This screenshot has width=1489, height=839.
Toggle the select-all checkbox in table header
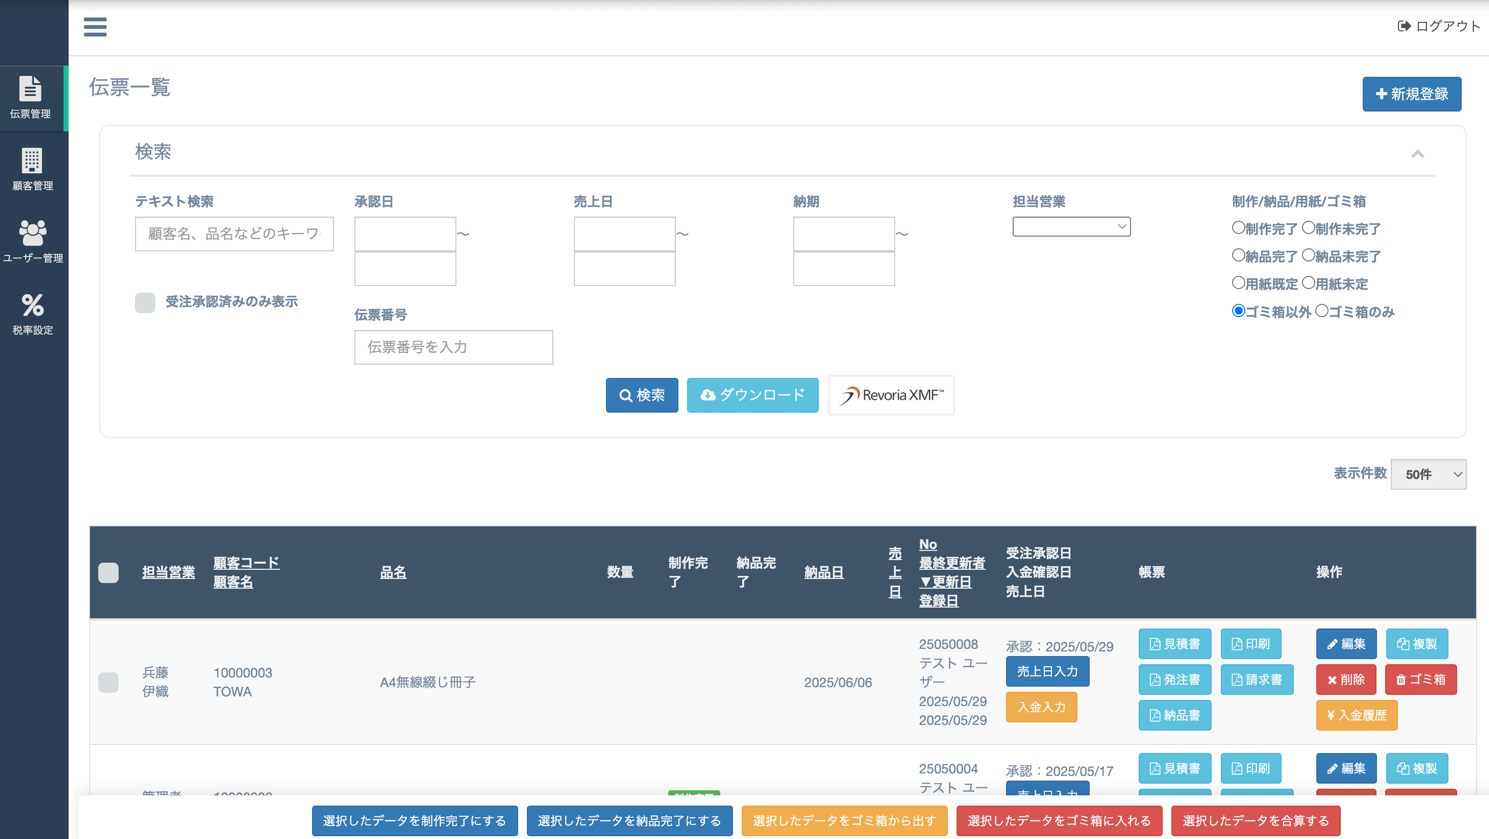pyautogui.click(x=108, y=573)
